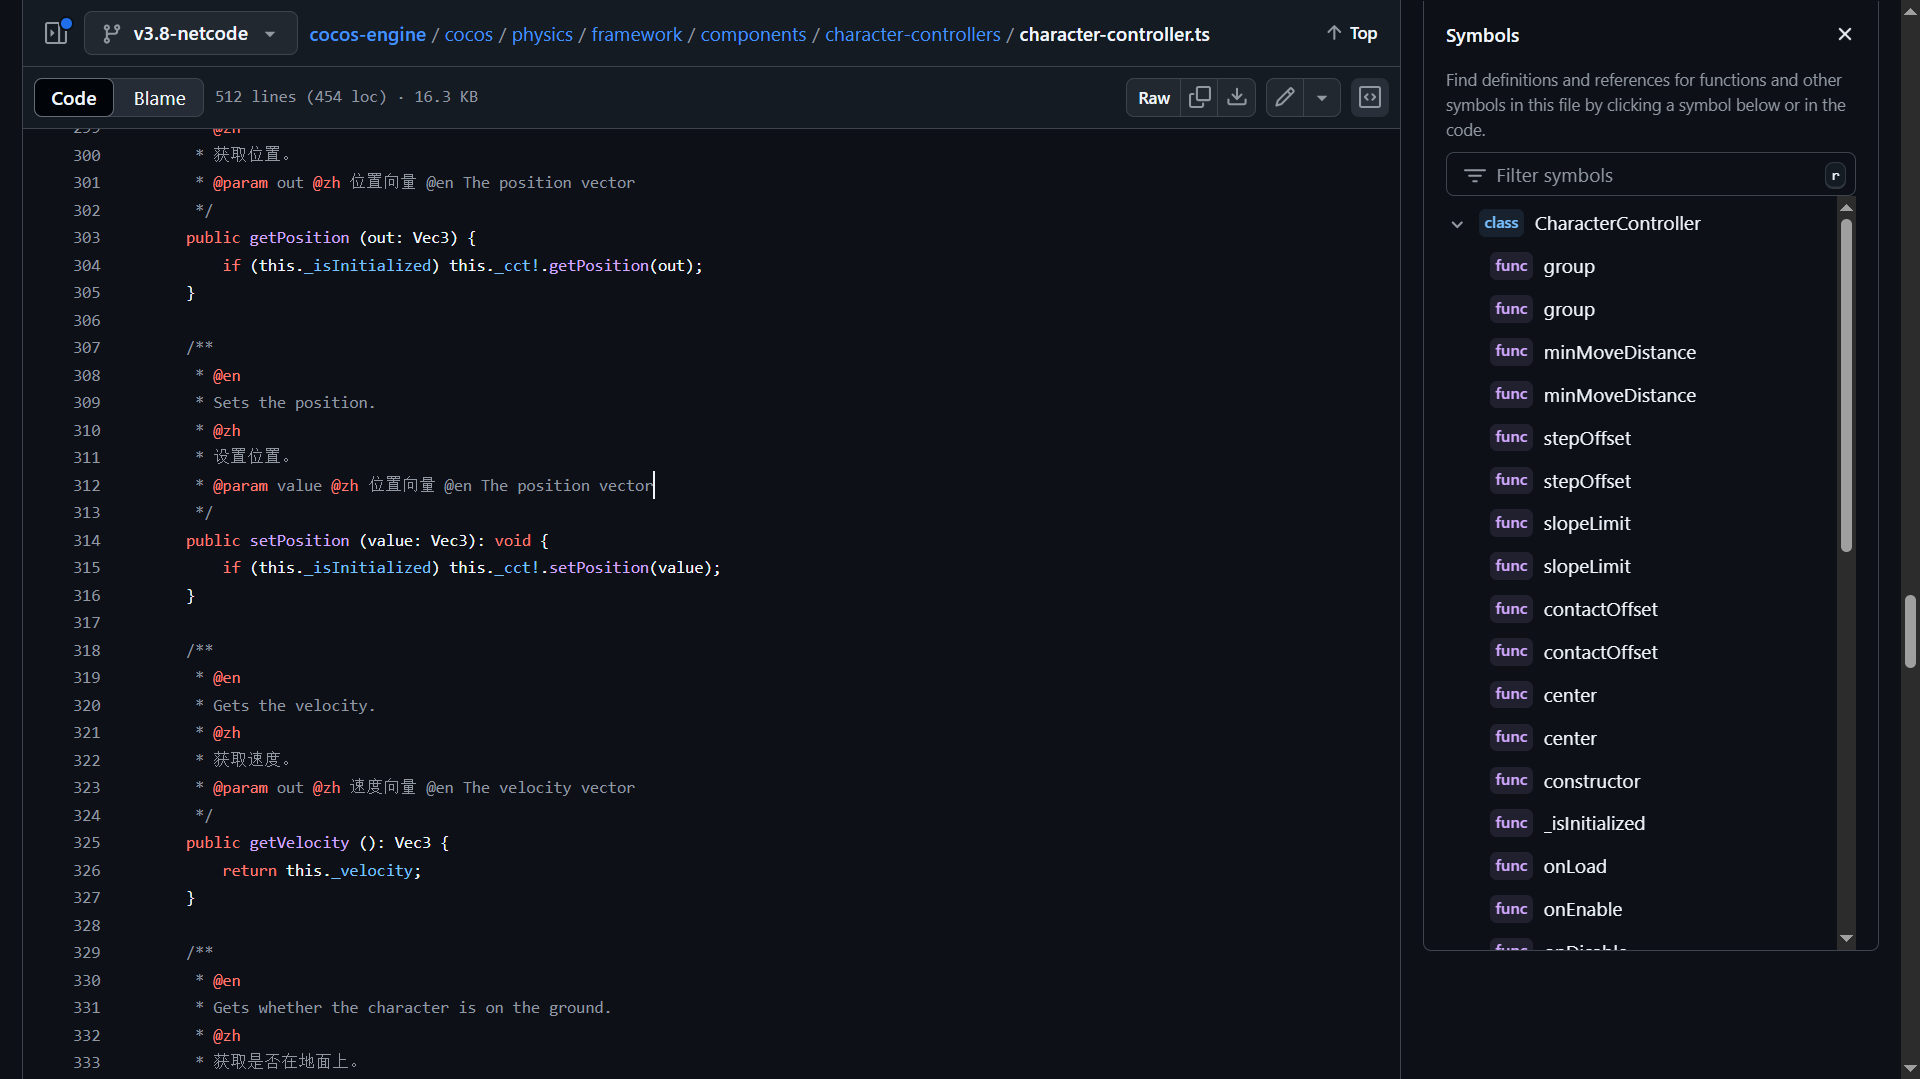
Task: Expand the file tree side panel icon
Action: [x=56, y=33]
